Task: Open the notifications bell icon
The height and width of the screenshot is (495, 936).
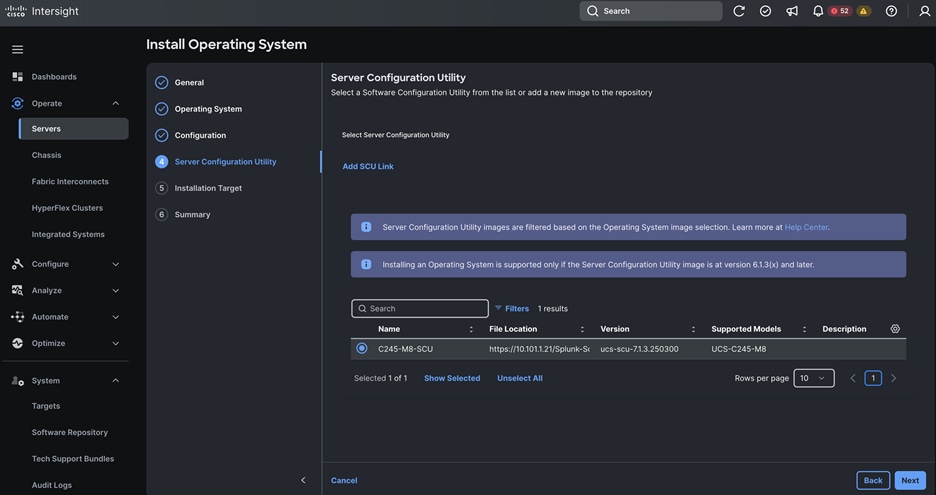Action: 818,11
